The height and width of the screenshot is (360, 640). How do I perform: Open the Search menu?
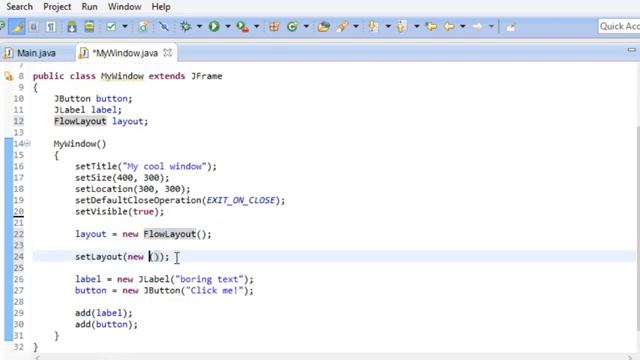coord(19,7)
